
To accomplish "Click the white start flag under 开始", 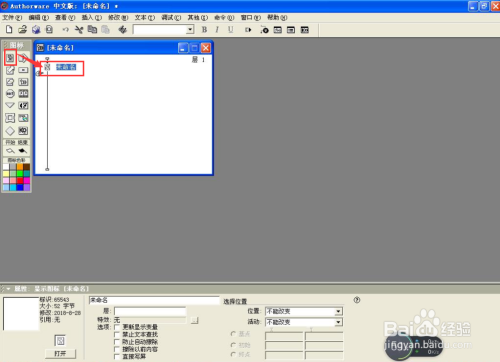I will click(x=10, y=151).
